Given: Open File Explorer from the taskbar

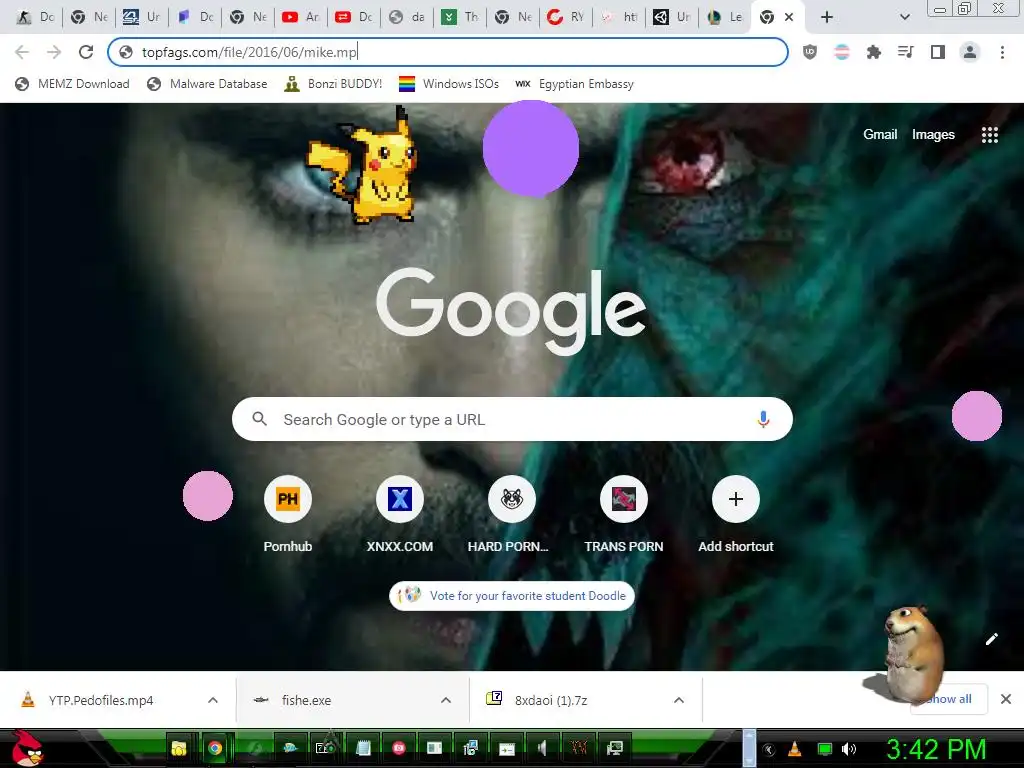Looking at the screenshot, I should (x=178, y=748).
